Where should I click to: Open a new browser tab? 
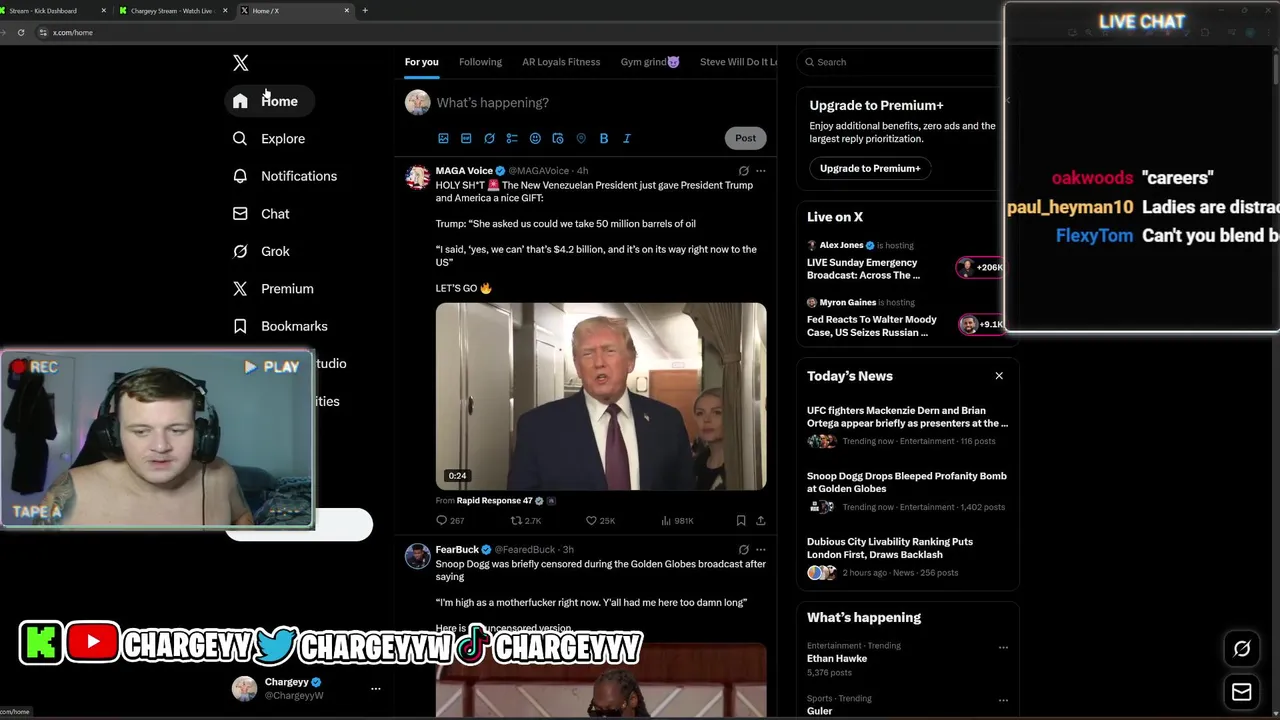[365, 11]
